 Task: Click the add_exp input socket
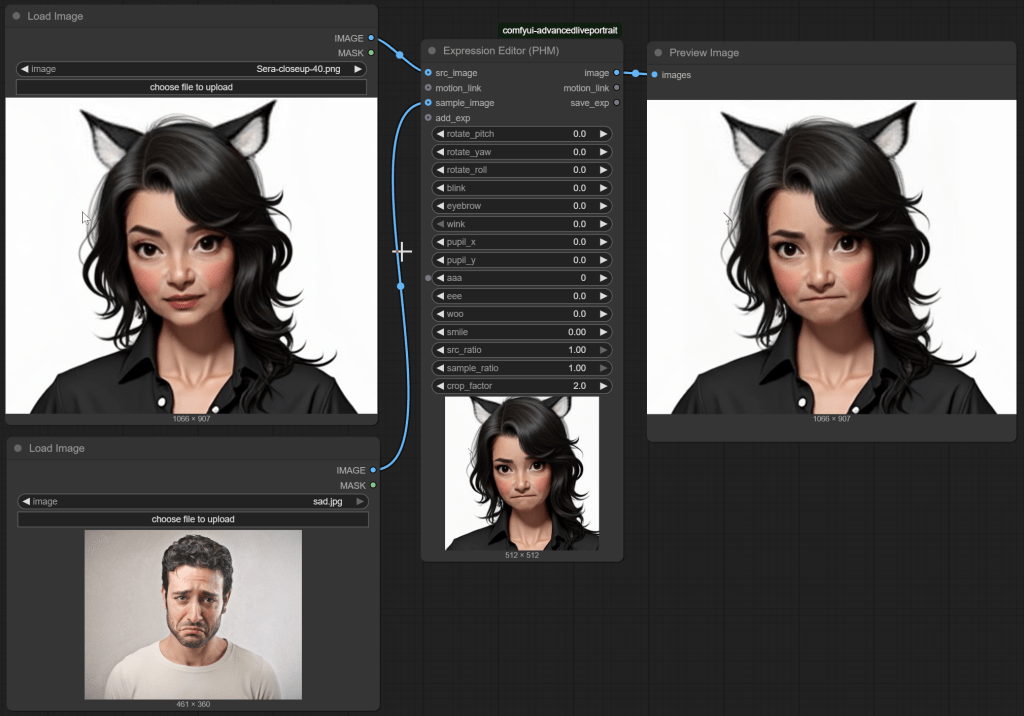point(428,118)
